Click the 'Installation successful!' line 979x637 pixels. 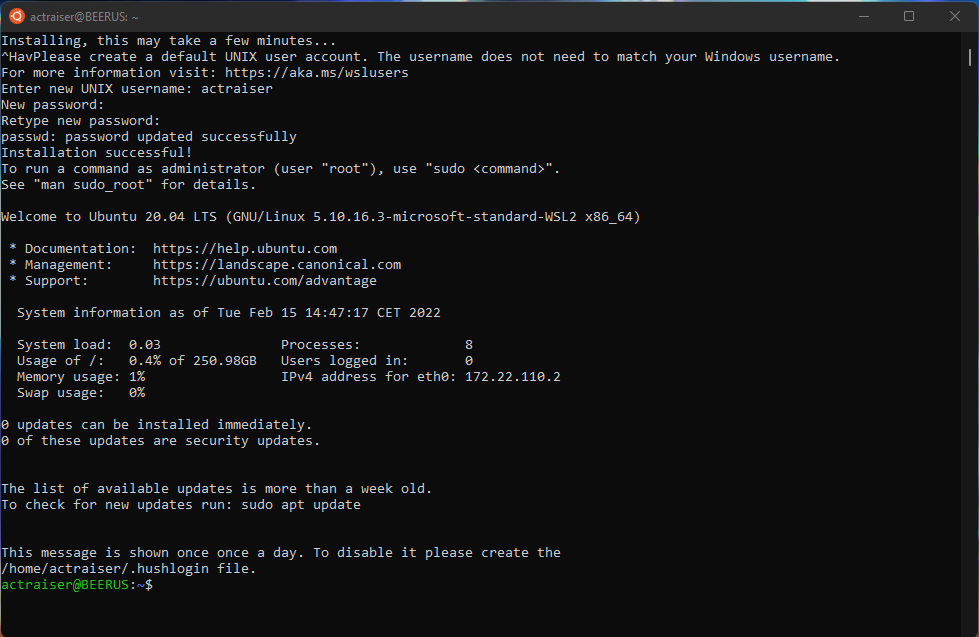tap(97, 152)
